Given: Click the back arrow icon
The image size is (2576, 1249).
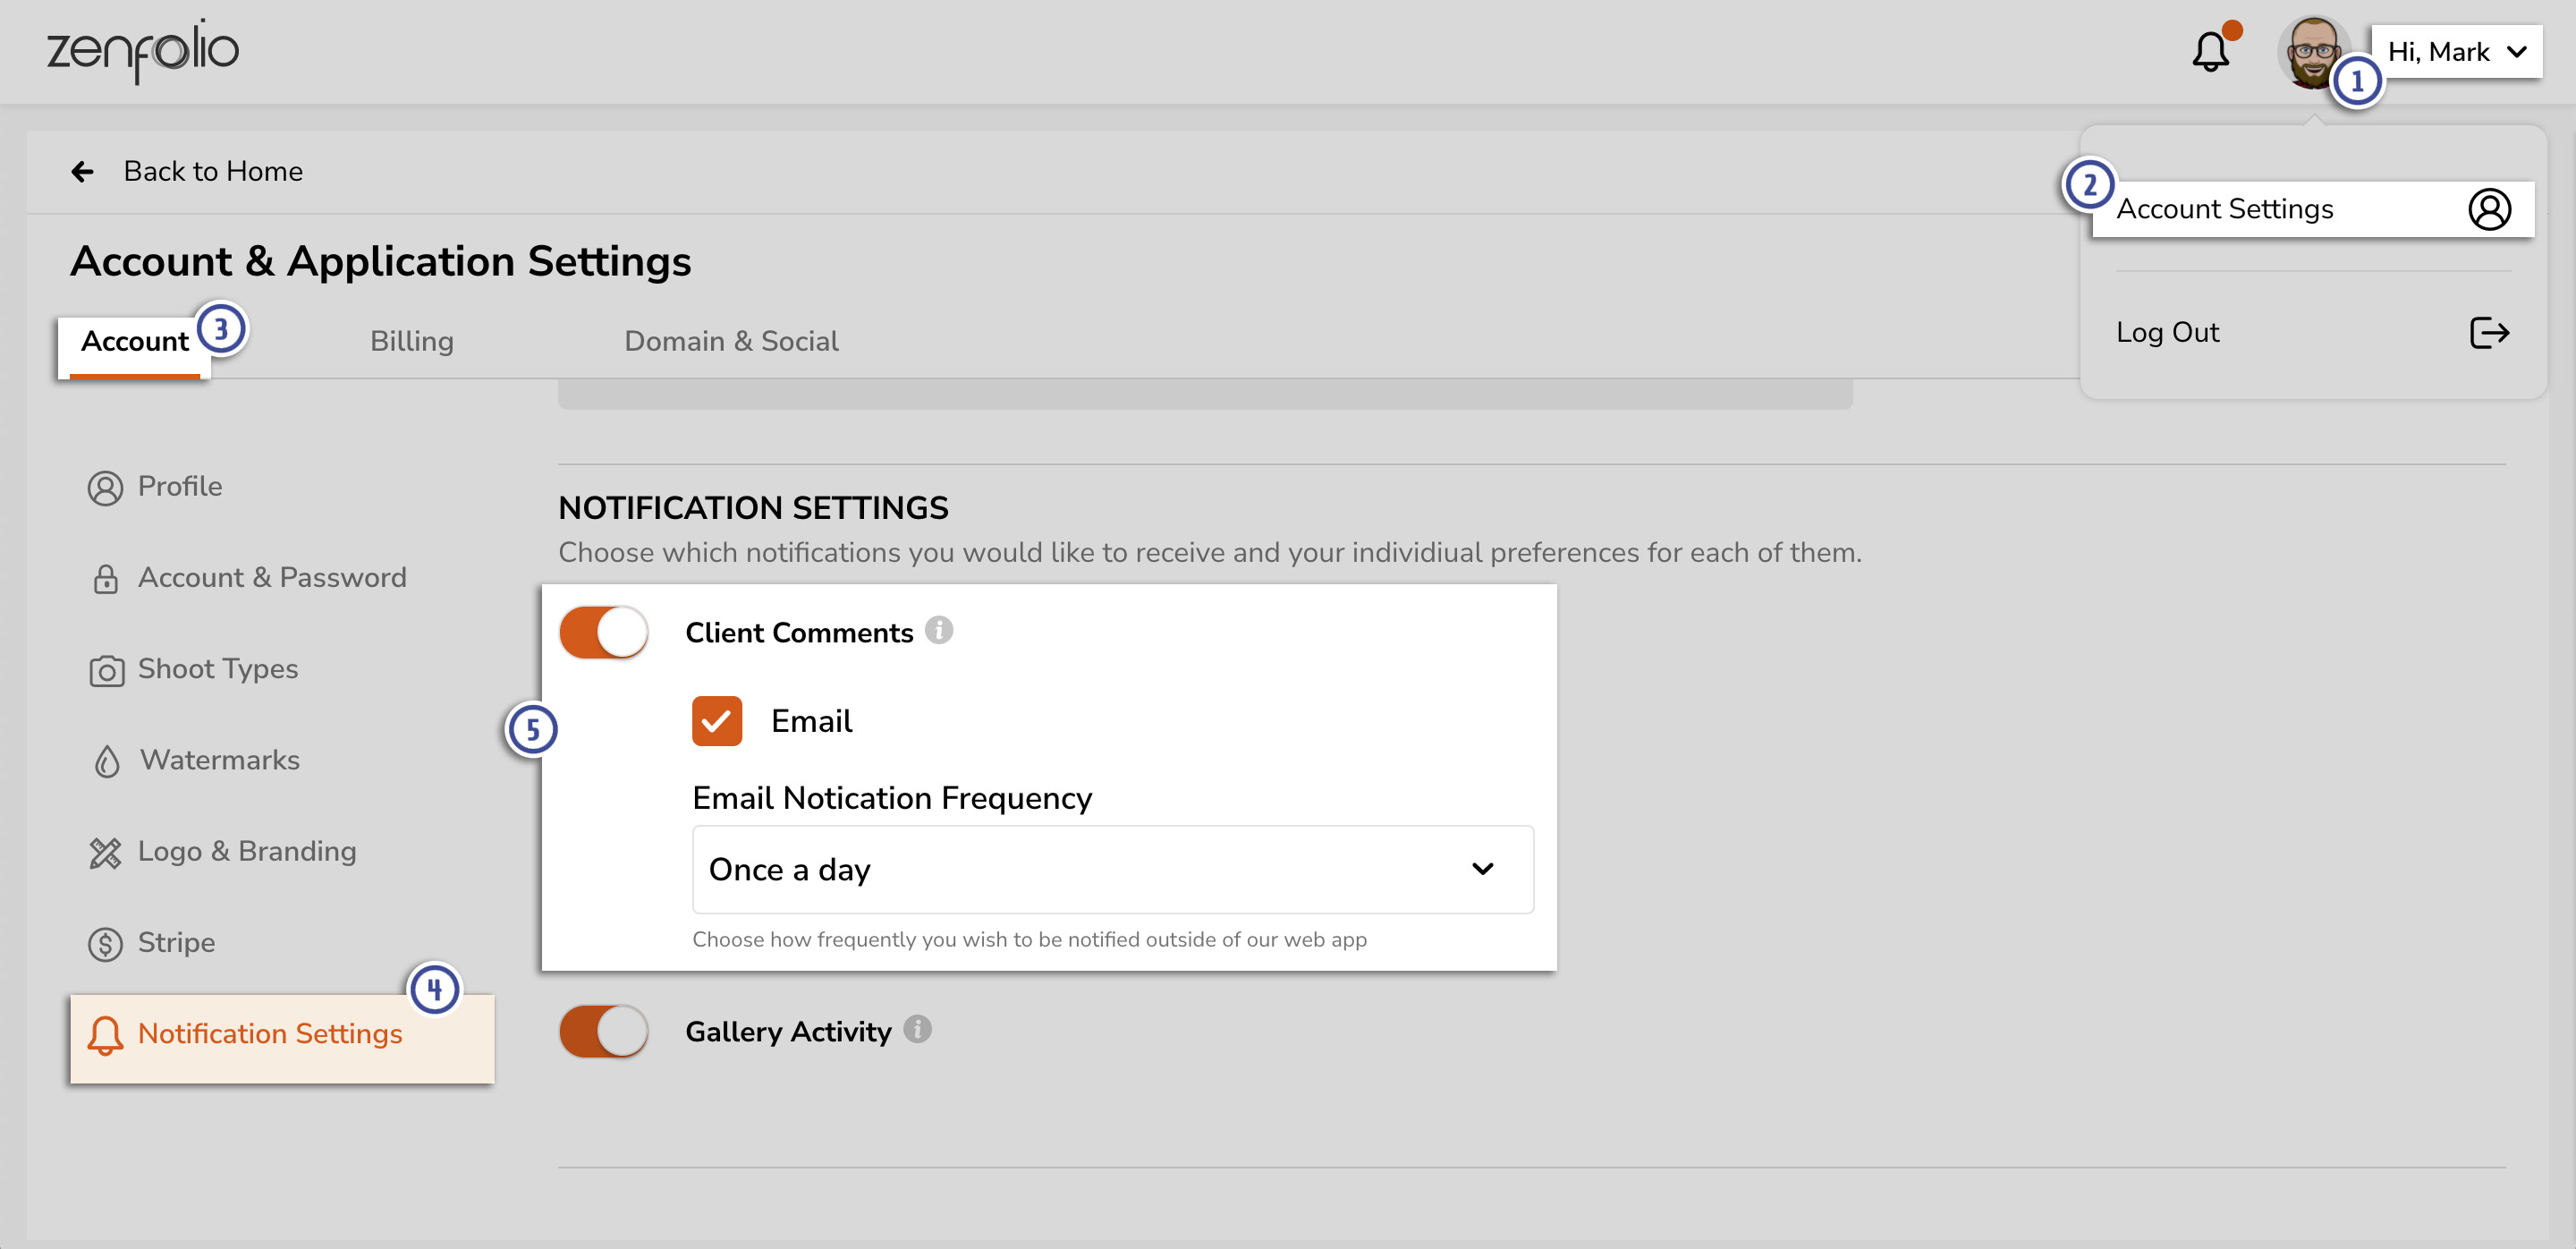Looking at the screenshot, I should click(83, 172).
